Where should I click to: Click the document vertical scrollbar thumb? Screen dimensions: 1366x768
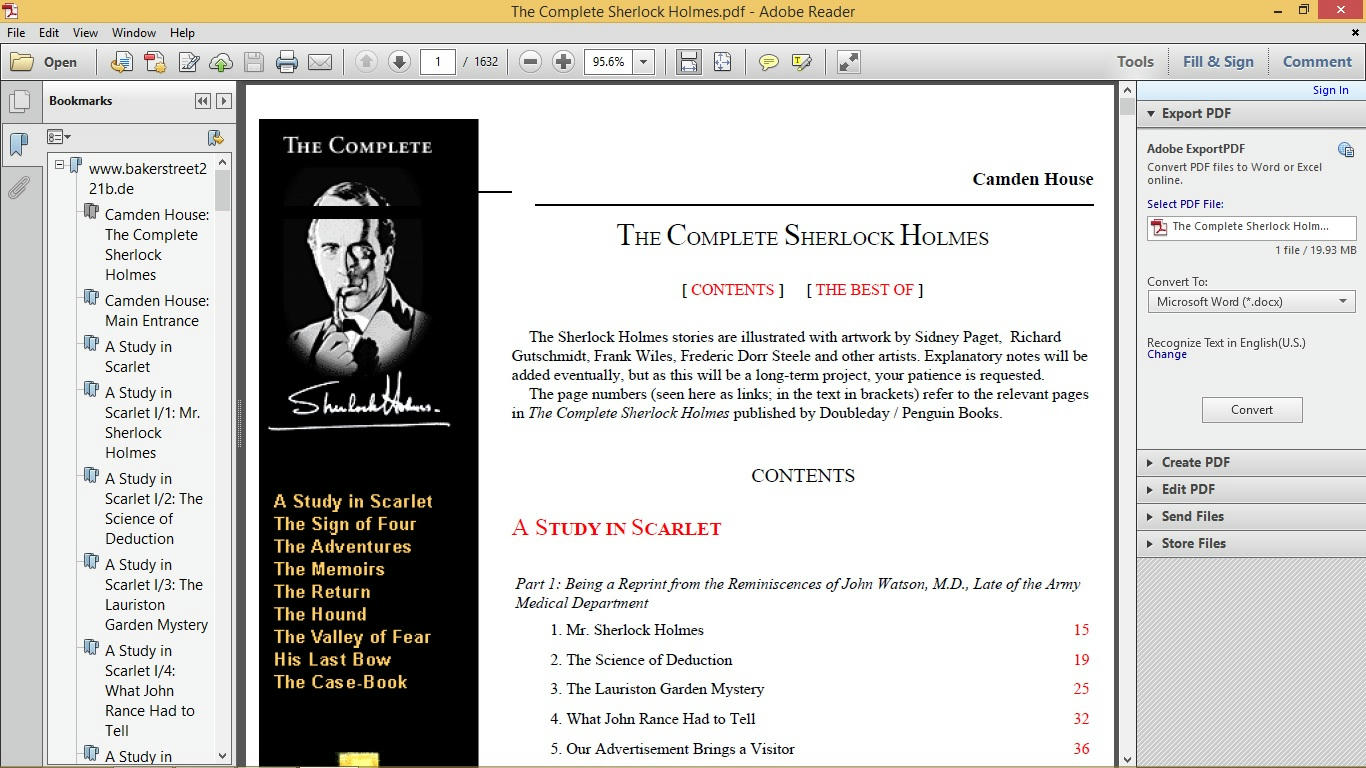tap(1127, 106)
